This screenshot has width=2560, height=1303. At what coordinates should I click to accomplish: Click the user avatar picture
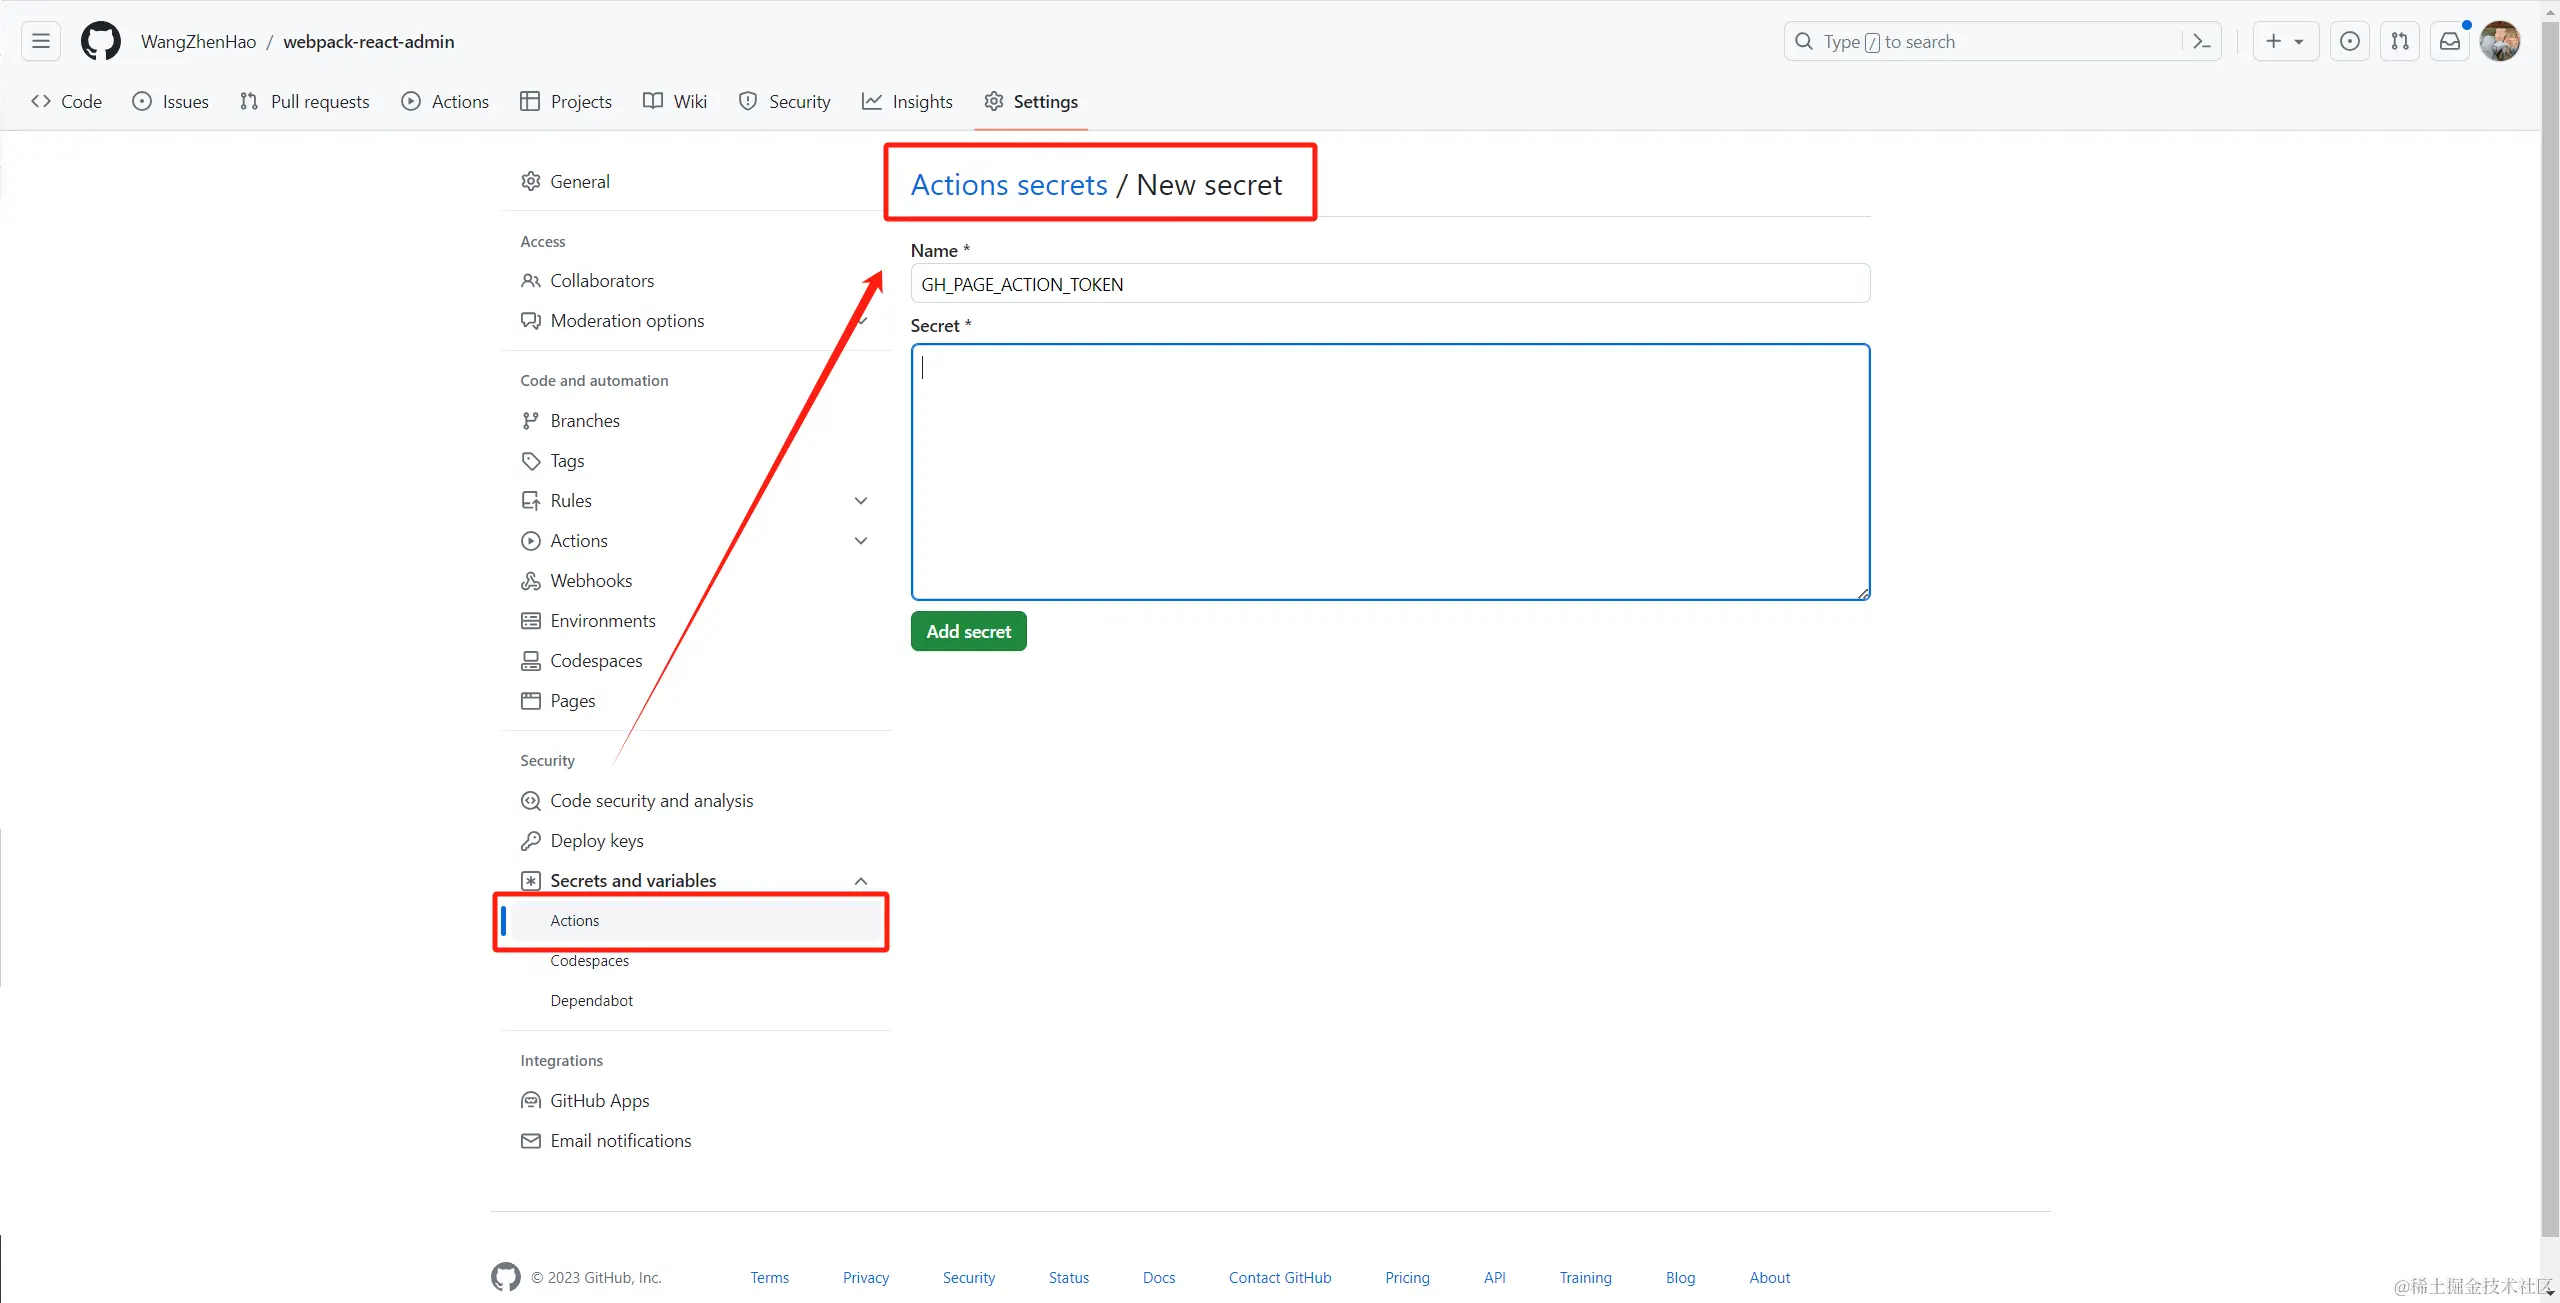(2499, 41)
